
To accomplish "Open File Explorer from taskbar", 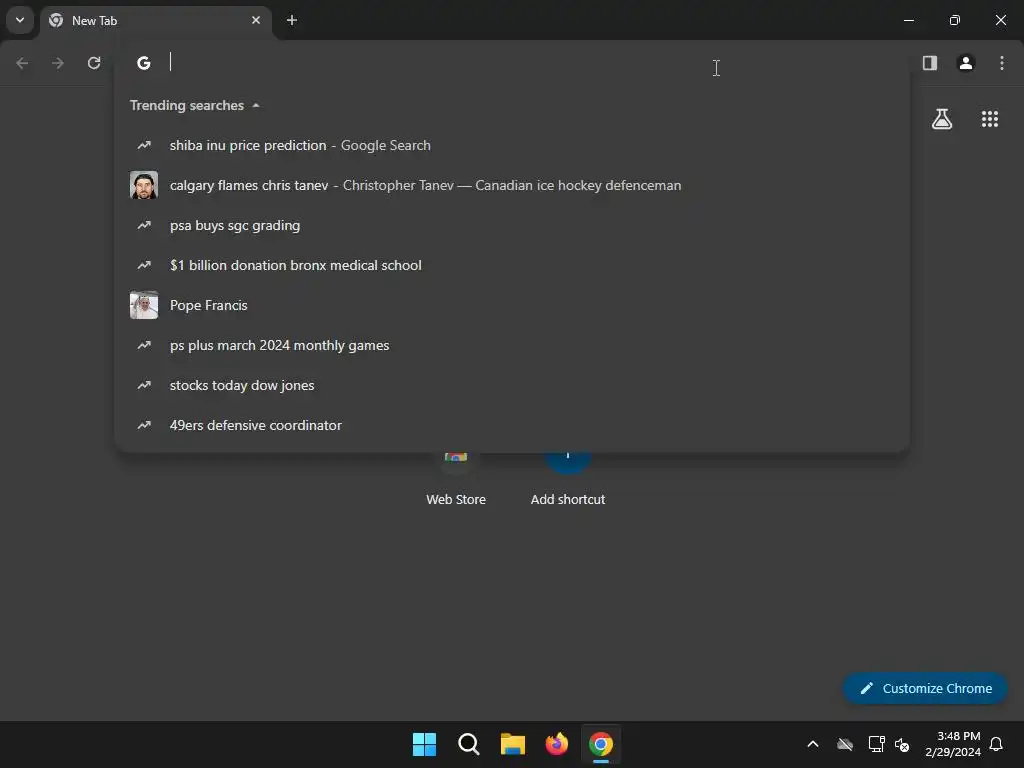I will tap(513, 744).
